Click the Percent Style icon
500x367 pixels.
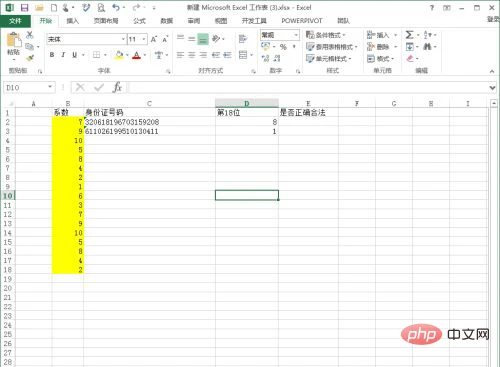(283, 47)
